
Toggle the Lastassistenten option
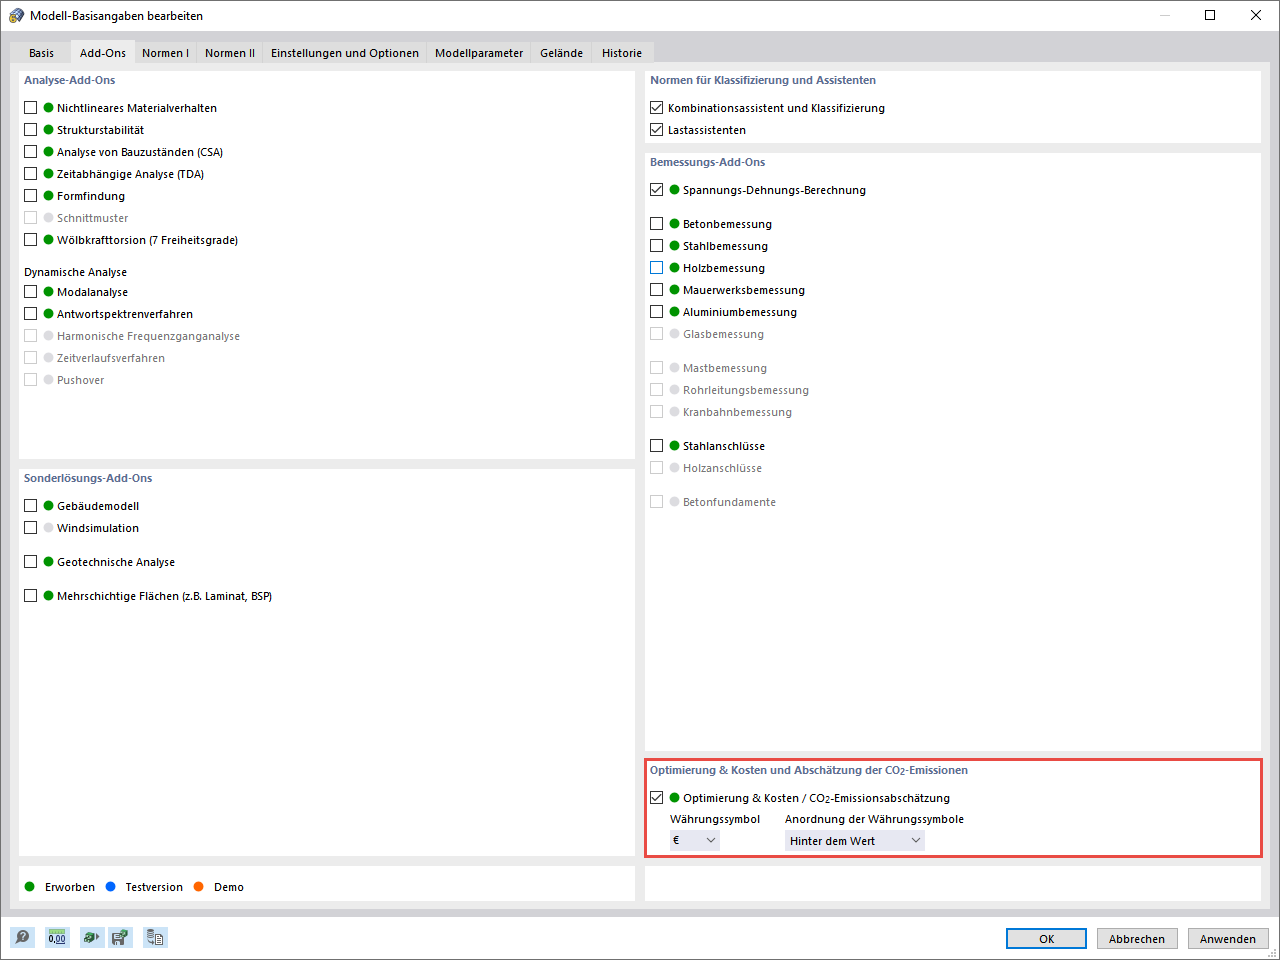pyautogui.click(x=657, y=129)
